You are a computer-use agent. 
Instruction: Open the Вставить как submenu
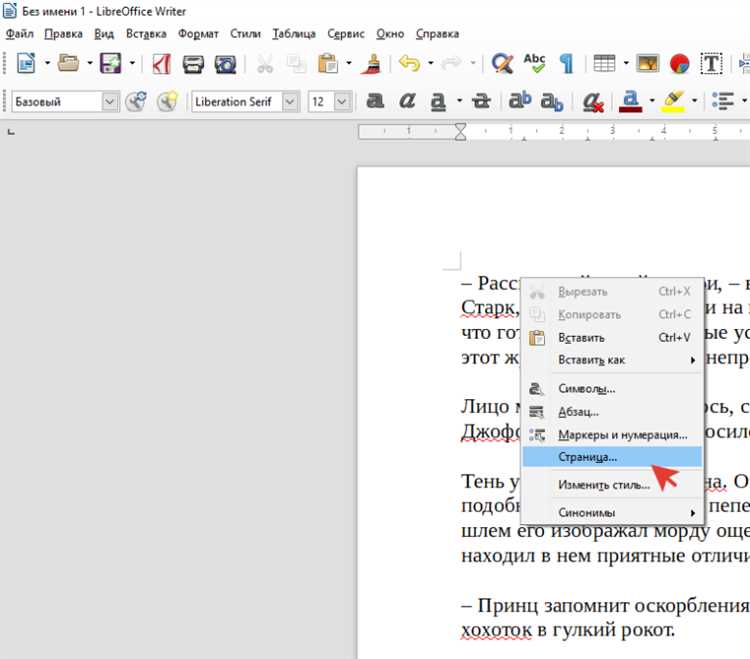tap(612, 360)
